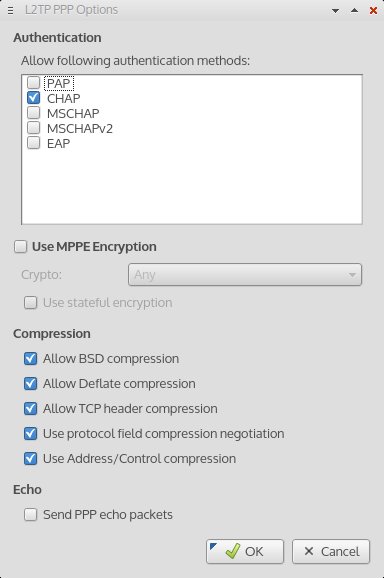The image size is (384, 578).
Task: Confirm settings with the OK button
Action: pos(245,551)
